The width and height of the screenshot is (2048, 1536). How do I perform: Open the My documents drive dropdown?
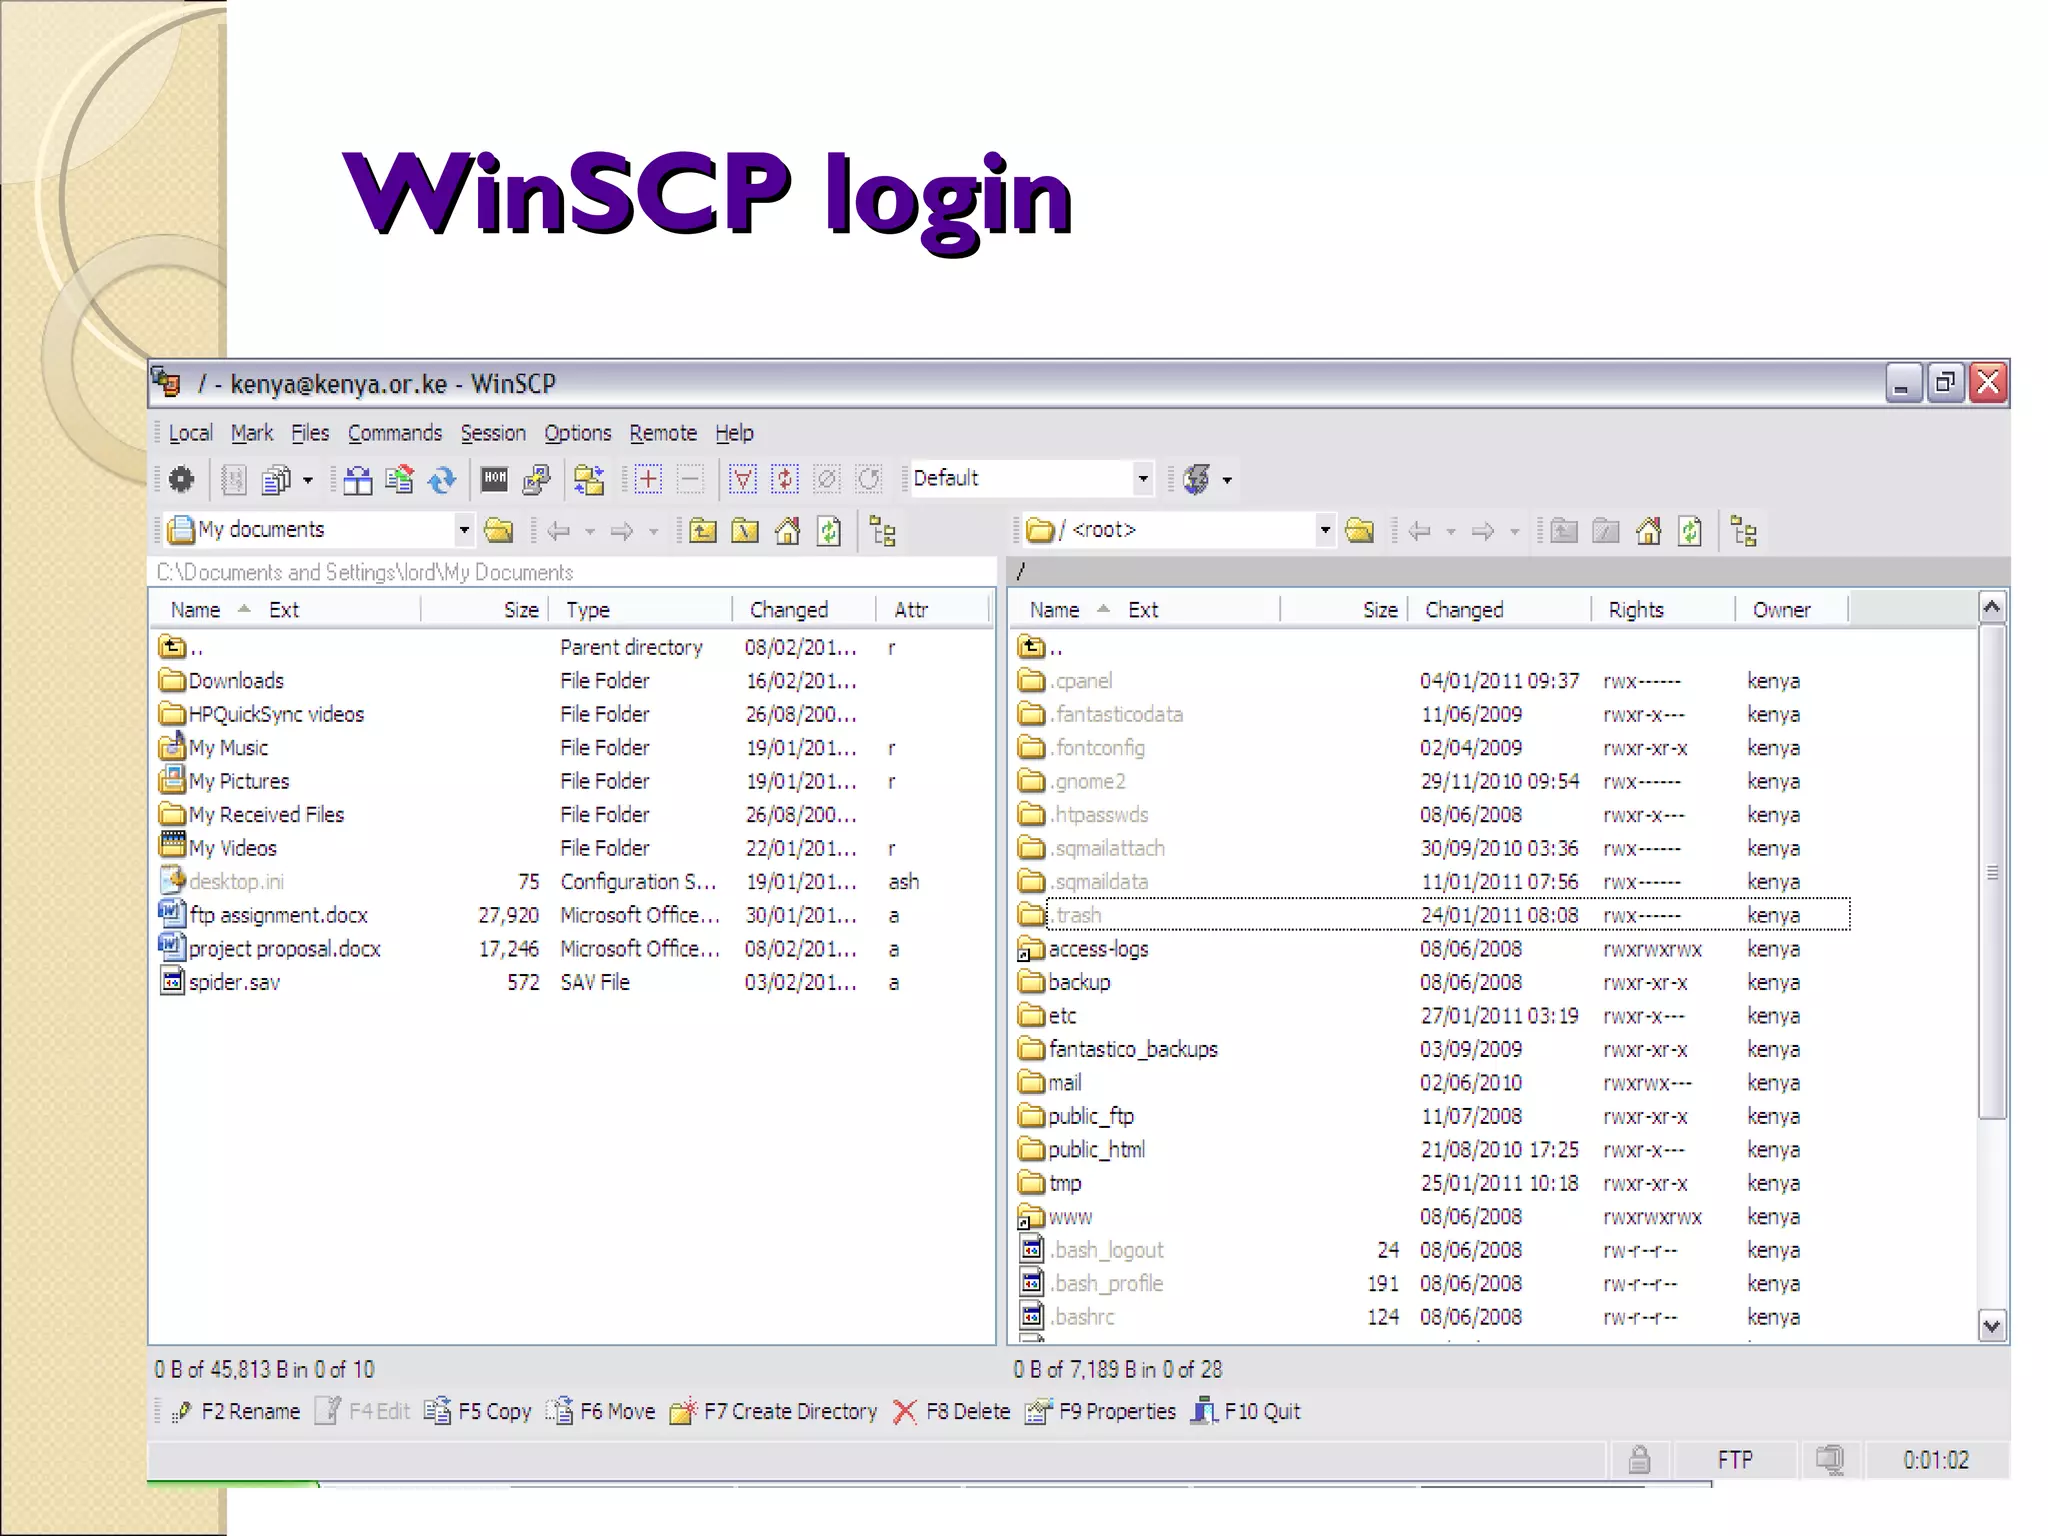click(463, 530)
